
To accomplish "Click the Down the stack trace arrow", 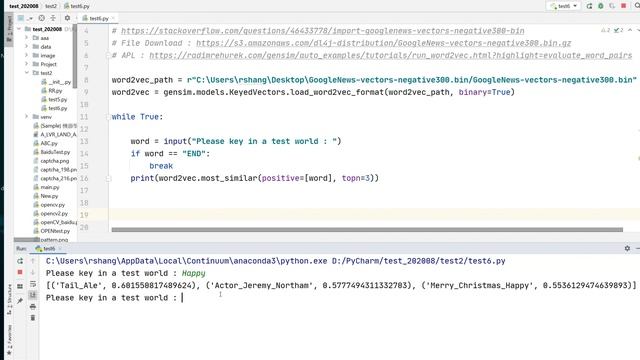I will [x=33, y=272].
